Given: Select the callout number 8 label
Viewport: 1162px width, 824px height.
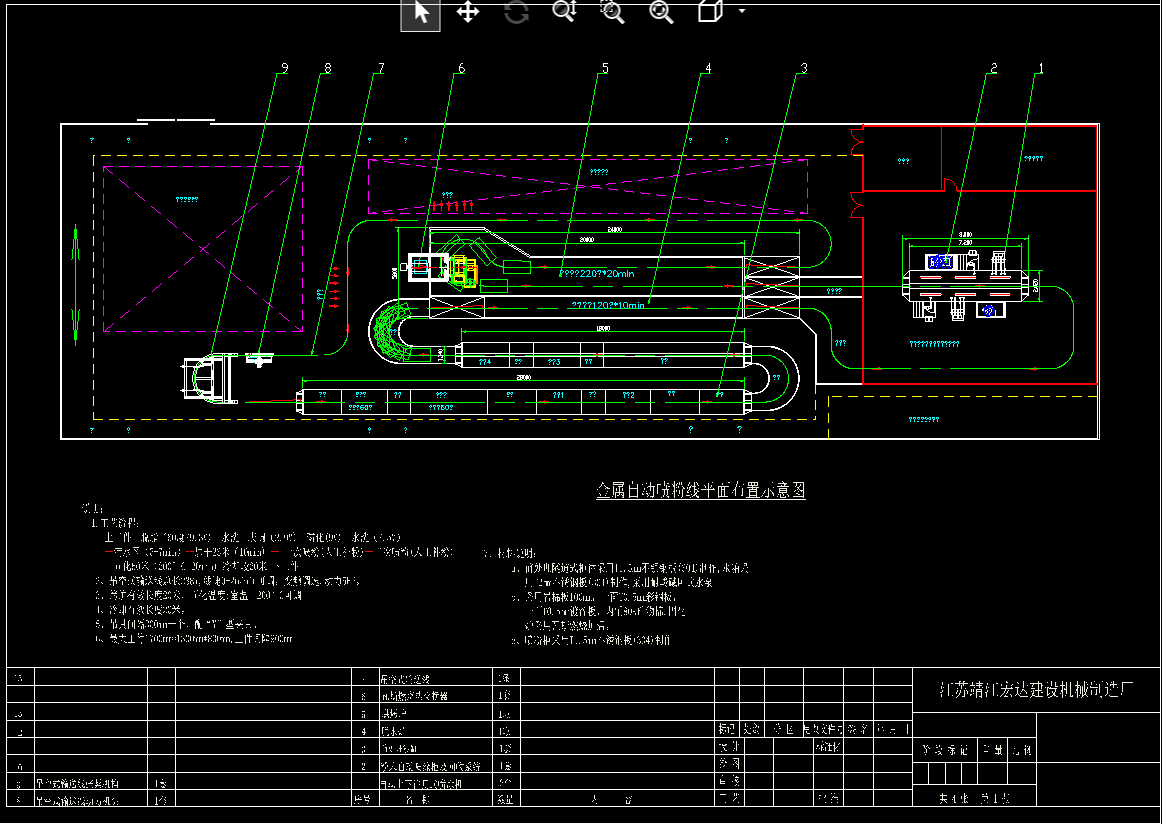Looking at the screenshot, I should pyautogui.click(x=328, y=68).
